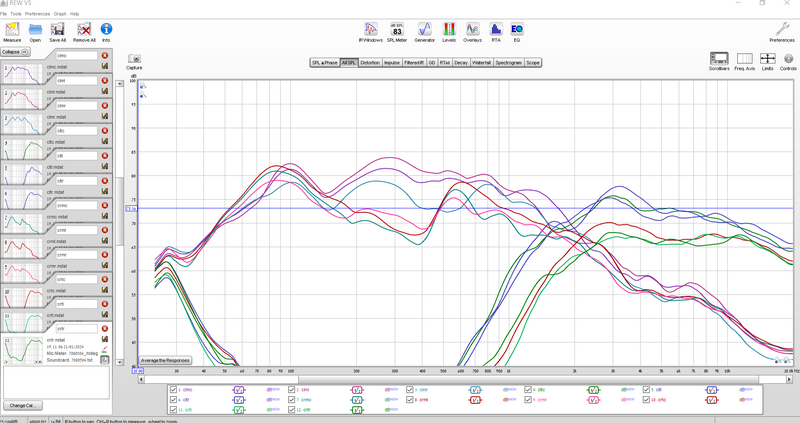Screen dimensions: 800x423
Task: Click the Change Cal button
Action: [x=22, y=406]
